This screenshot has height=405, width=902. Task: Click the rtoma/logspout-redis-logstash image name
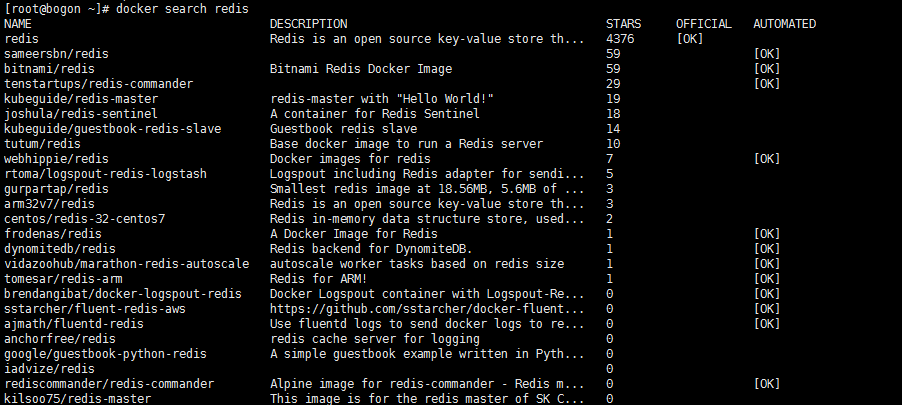pos(105,173)
